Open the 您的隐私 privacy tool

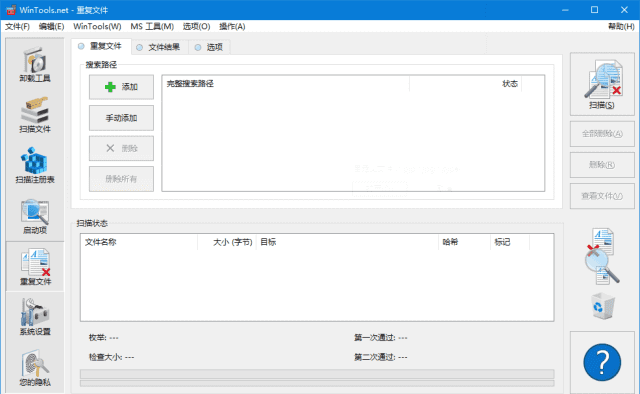(35, 367)
